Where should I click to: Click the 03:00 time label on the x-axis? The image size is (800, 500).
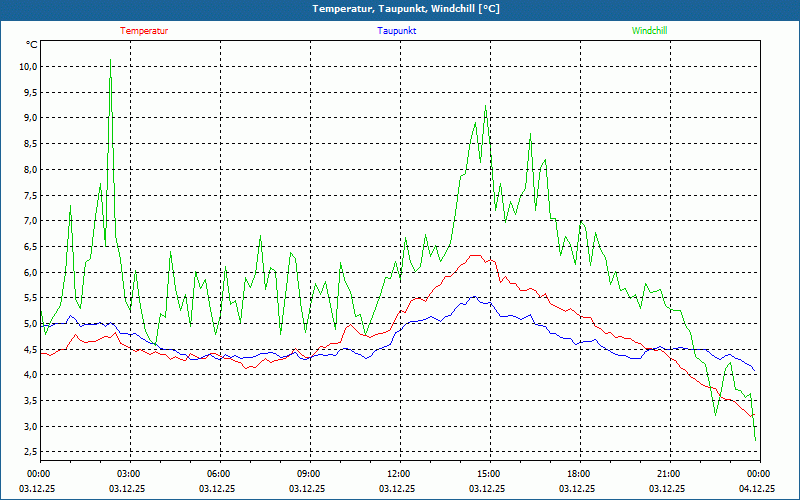tap(129, 474)
